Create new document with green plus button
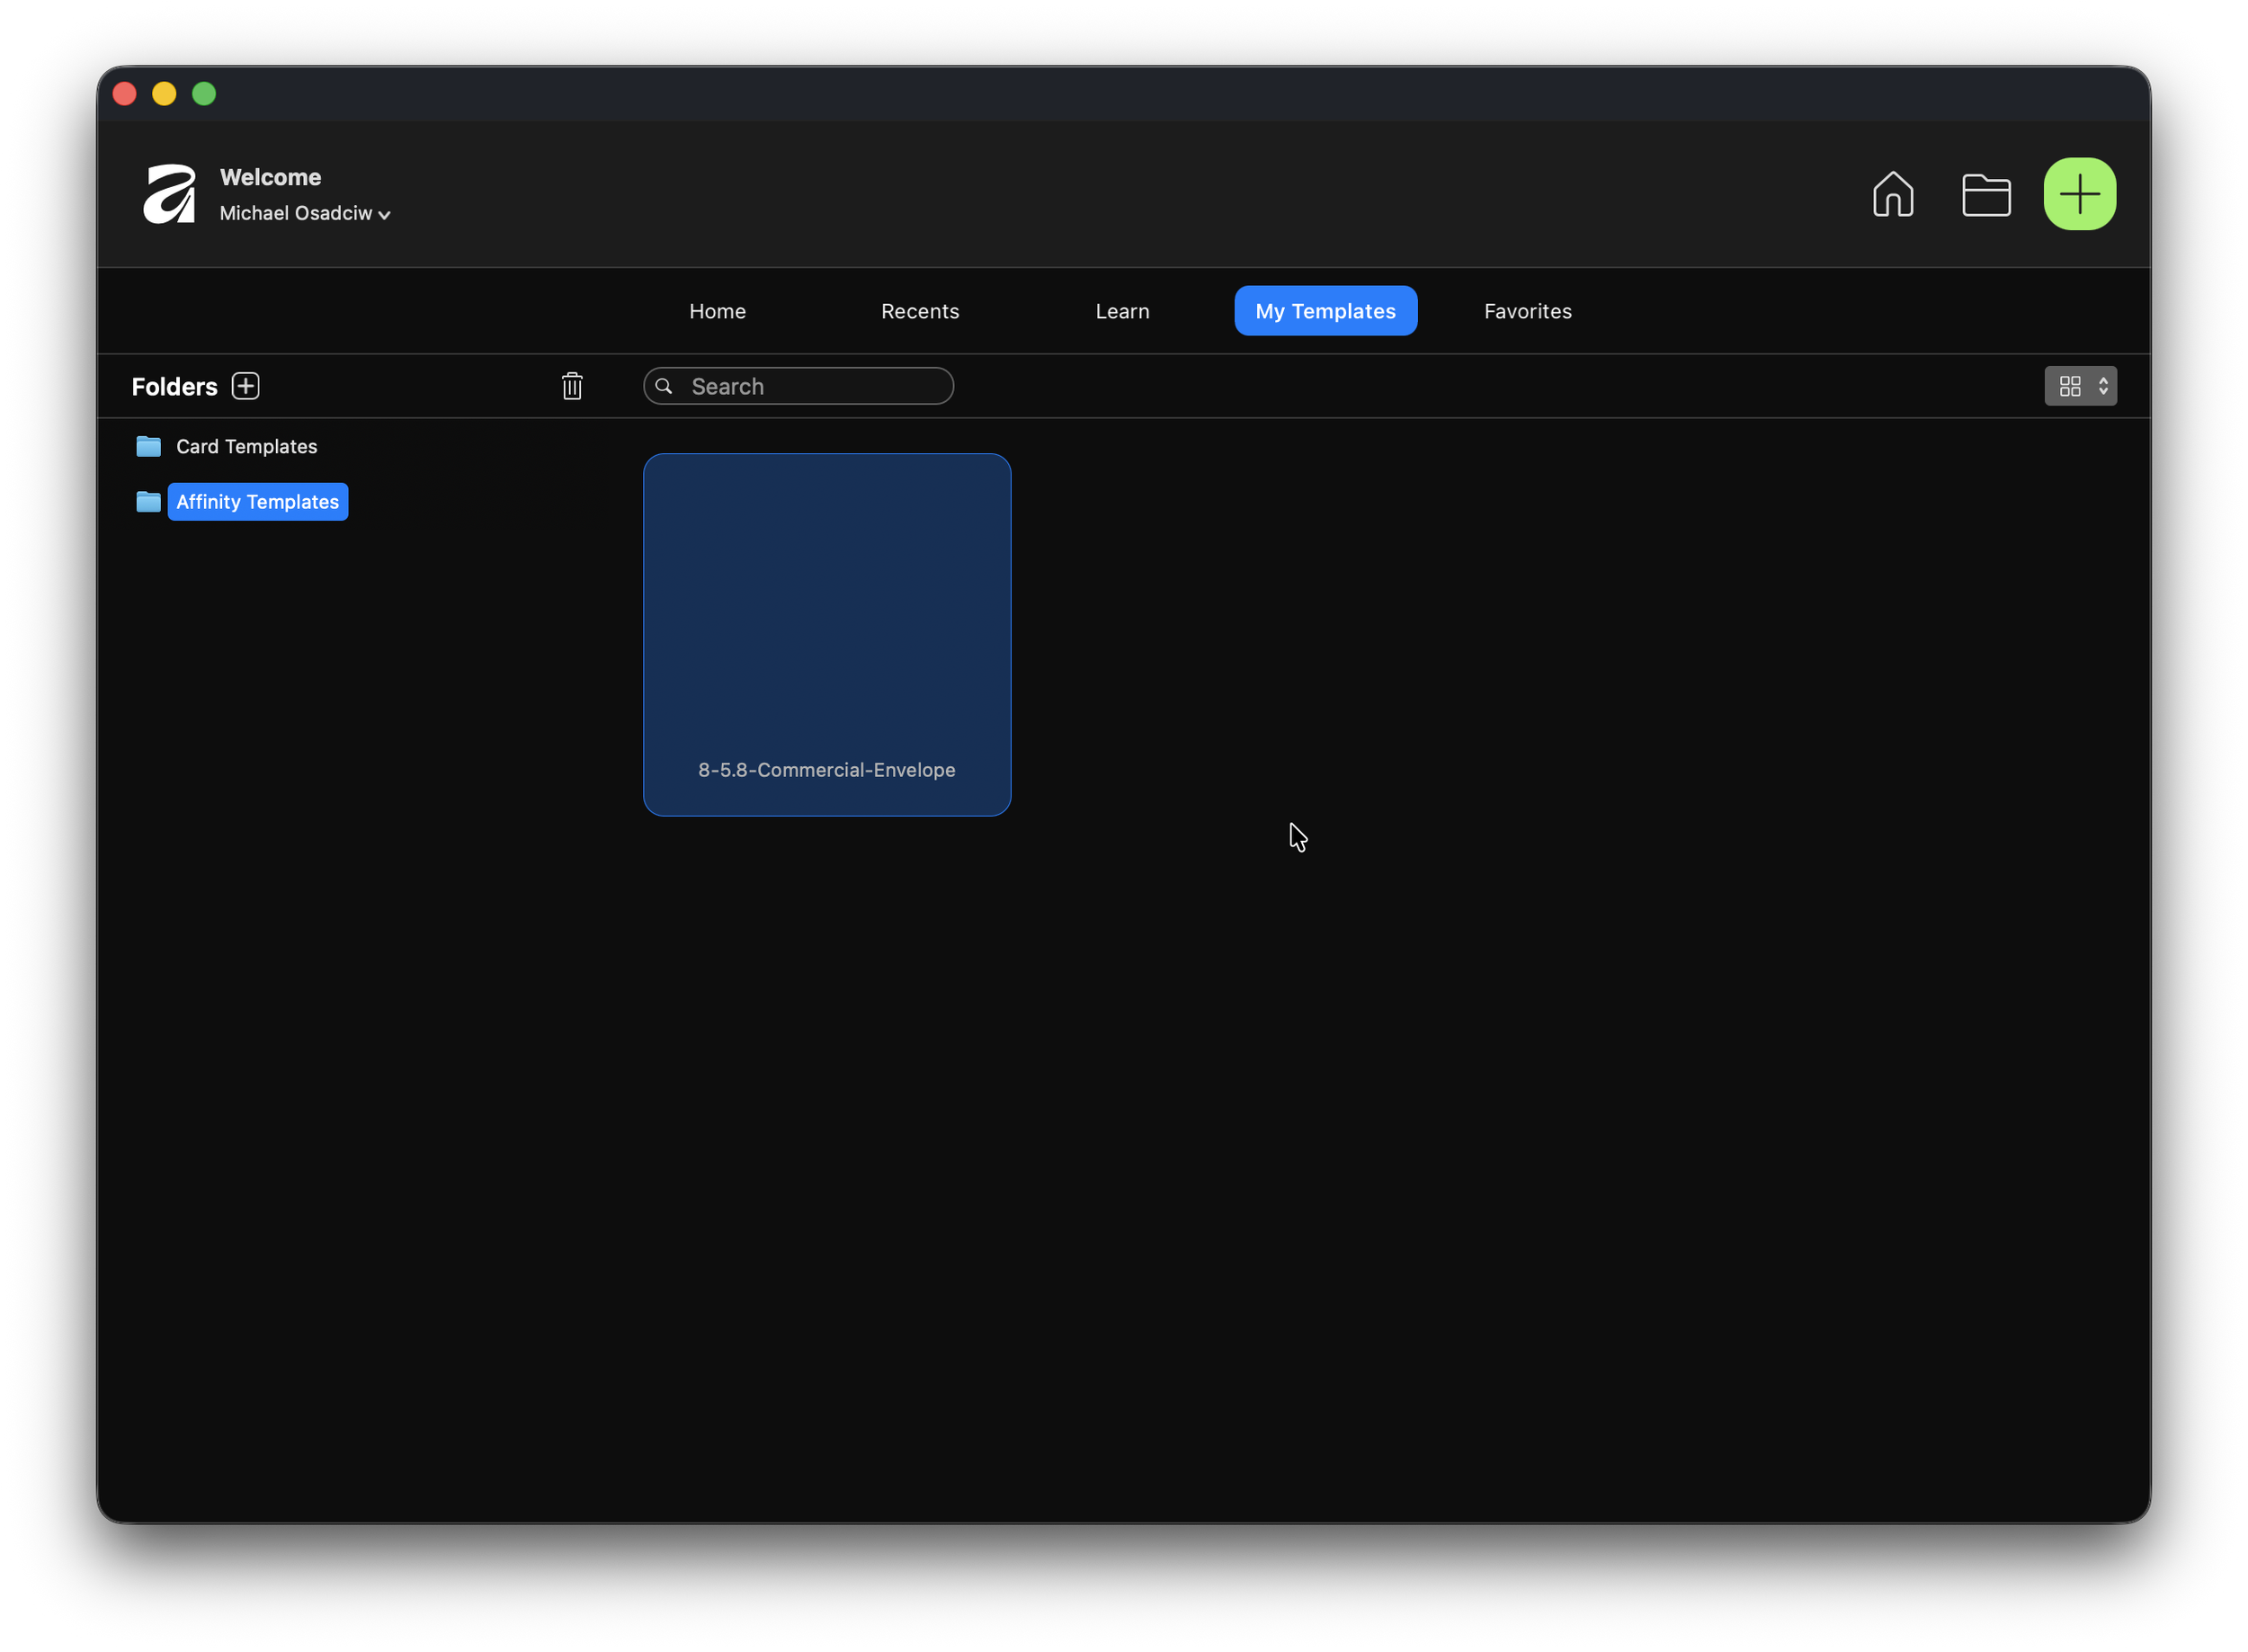This screenshot has width=2248, height=1652. pos(2079,194)
